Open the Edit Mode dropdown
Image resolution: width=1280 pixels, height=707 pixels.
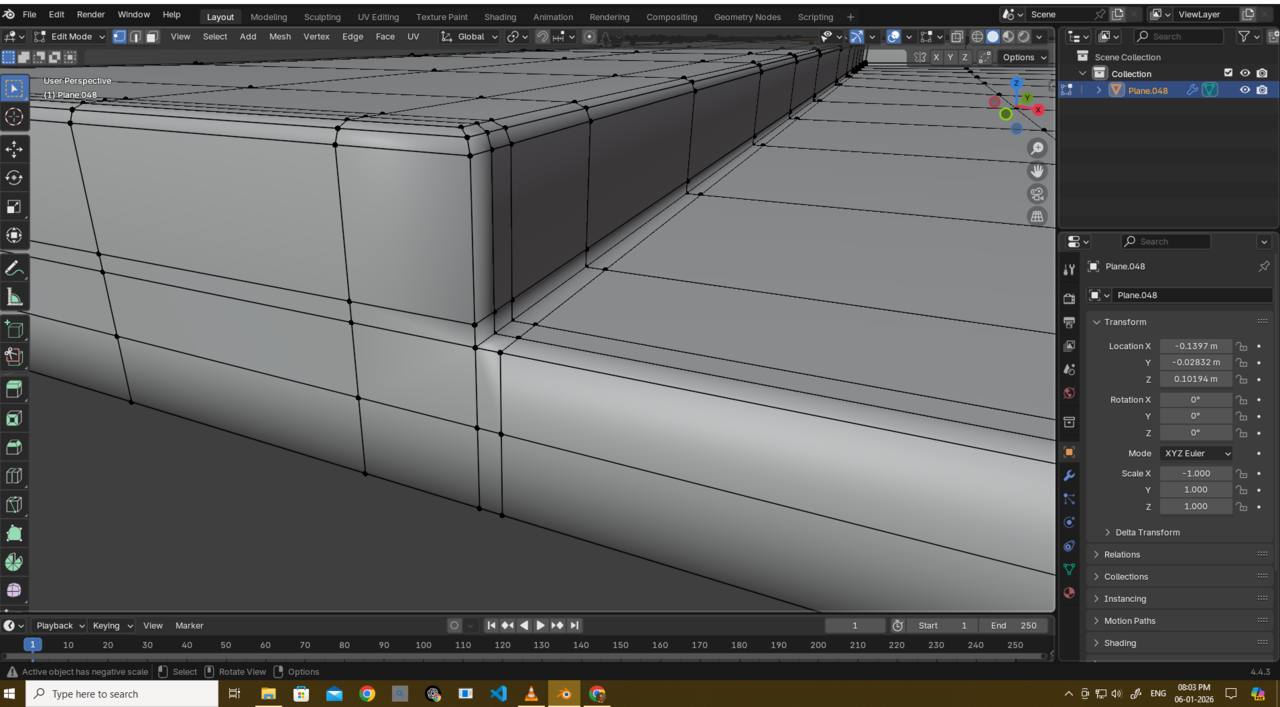[x=70, y=36]
